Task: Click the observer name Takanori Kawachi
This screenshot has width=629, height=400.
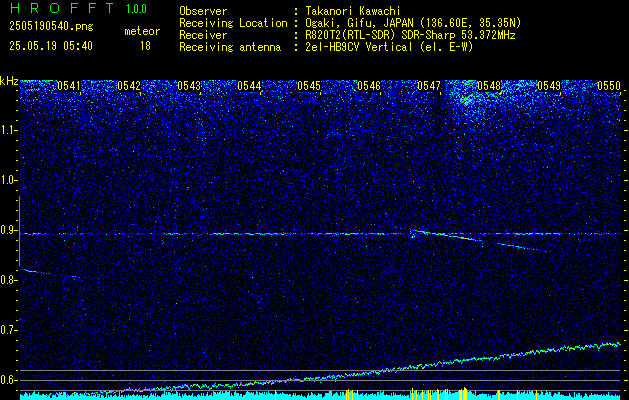Action: 353,11
